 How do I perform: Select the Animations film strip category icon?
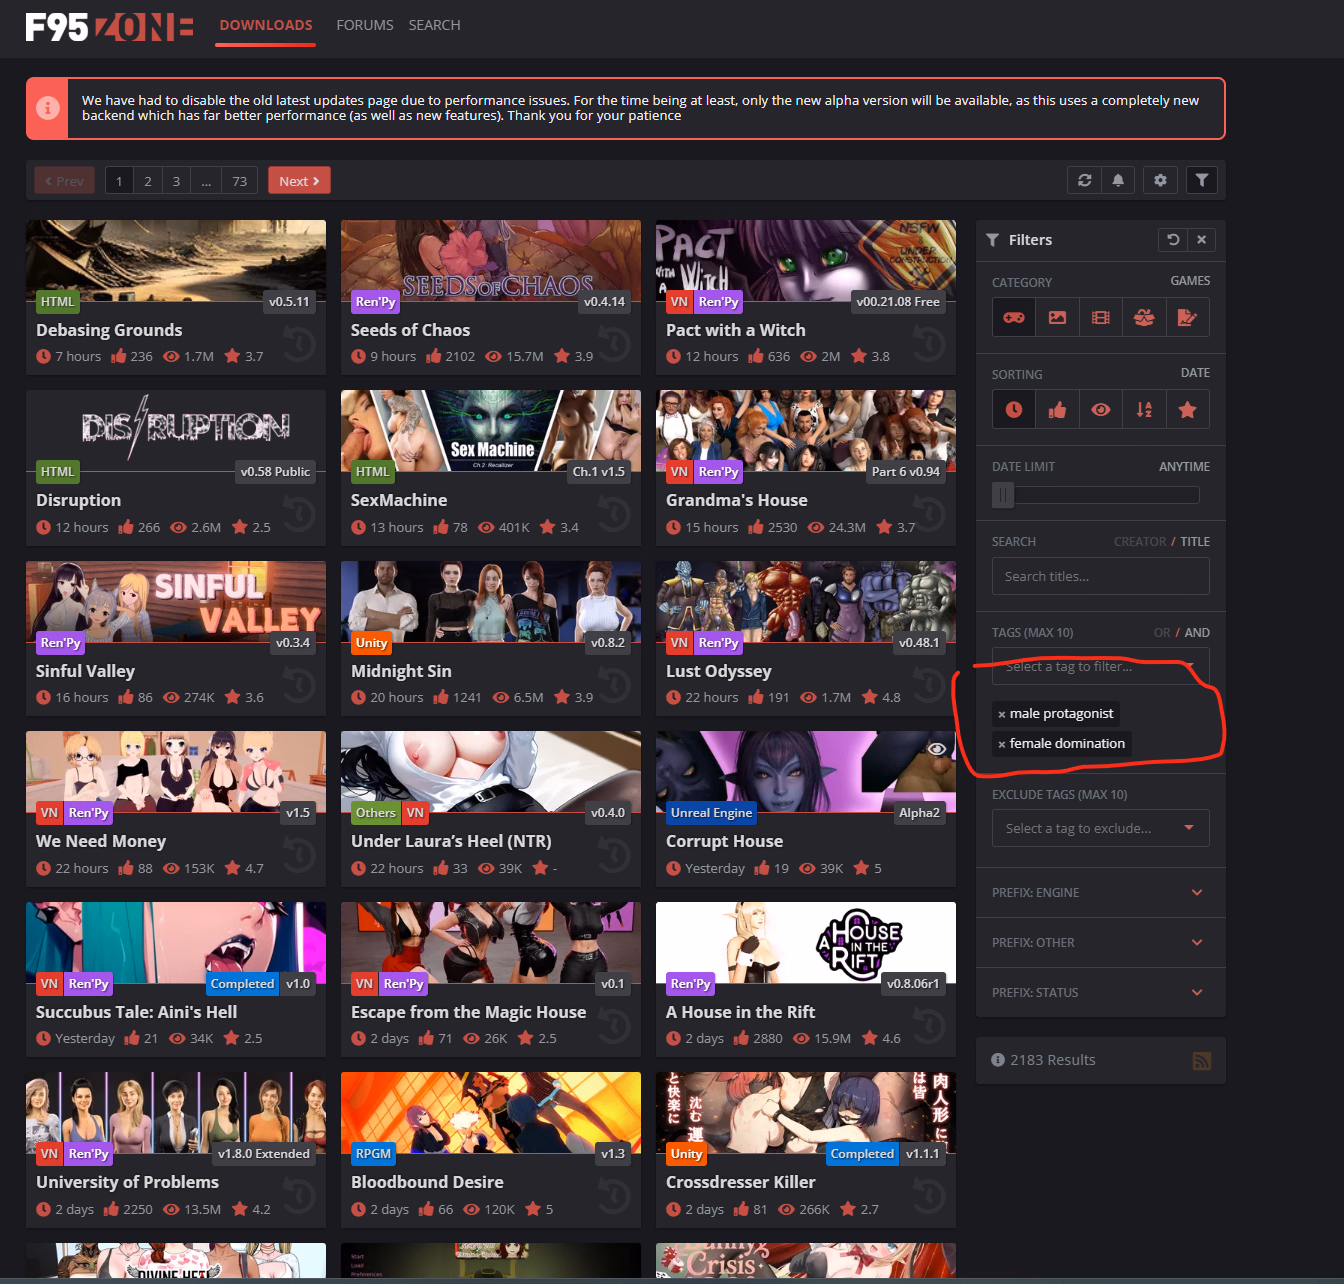pos(1101,318)
